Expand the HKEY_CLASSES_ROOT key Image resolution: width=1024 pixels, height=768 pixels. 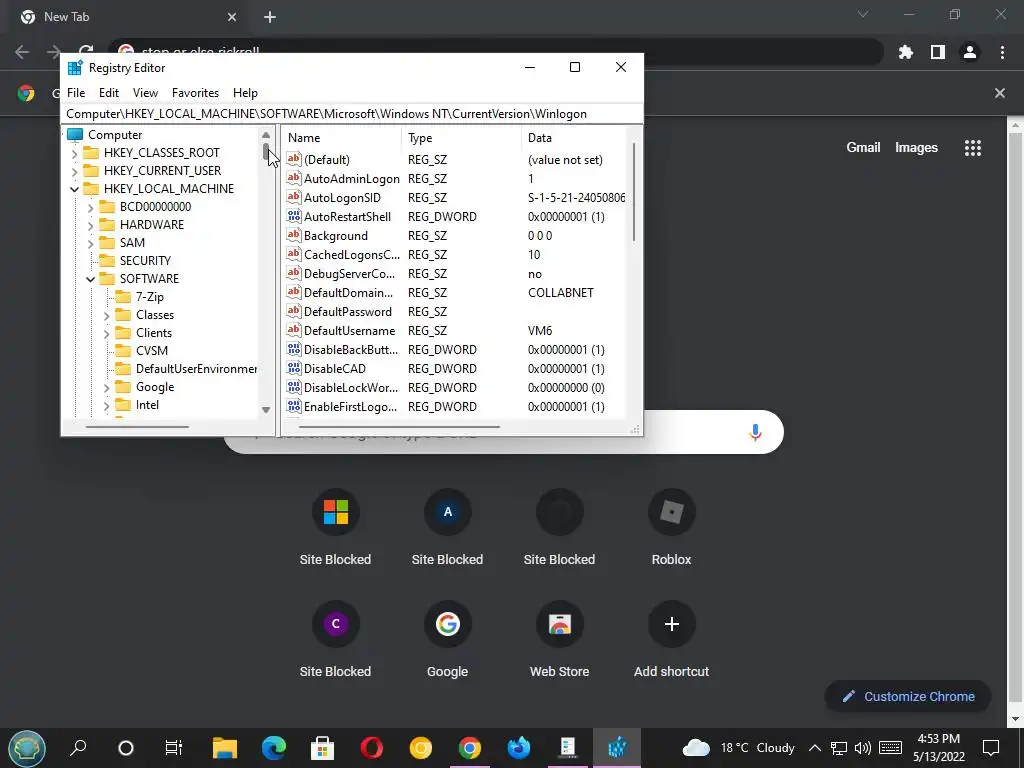coord(74,153)
